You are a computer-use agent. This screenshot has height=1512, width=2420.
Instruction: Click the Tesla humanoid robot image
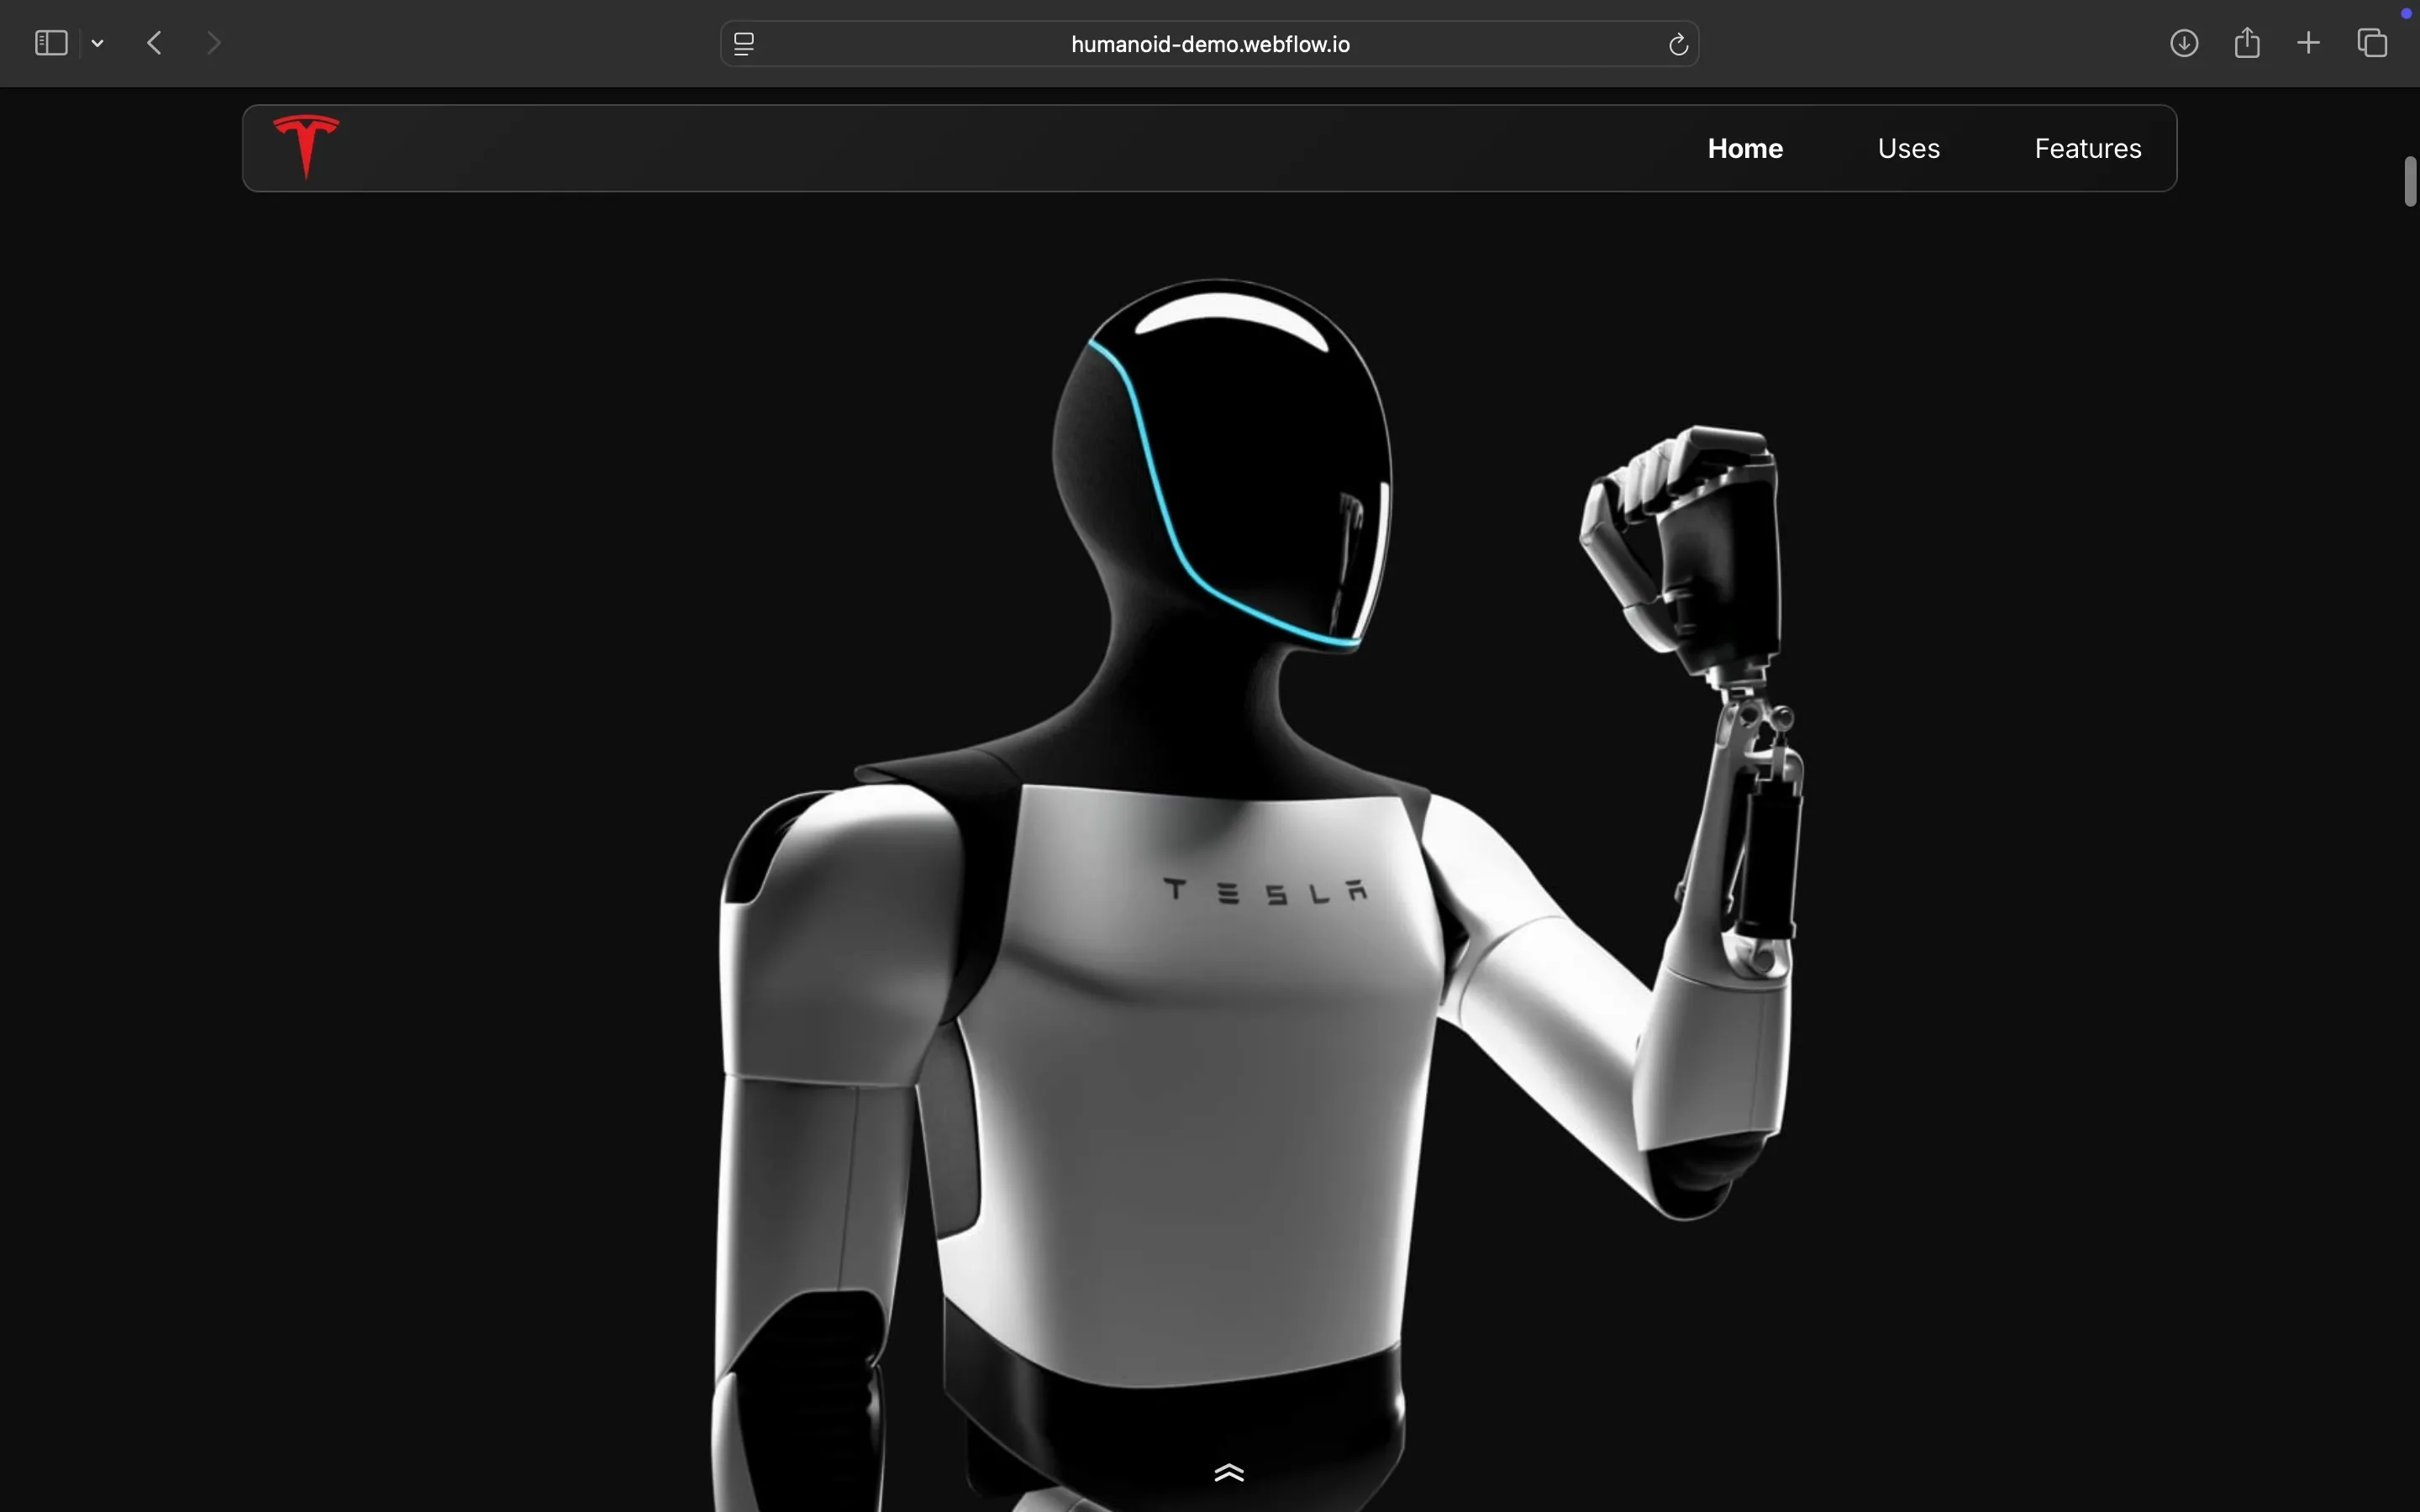[x=1258, y=895]
